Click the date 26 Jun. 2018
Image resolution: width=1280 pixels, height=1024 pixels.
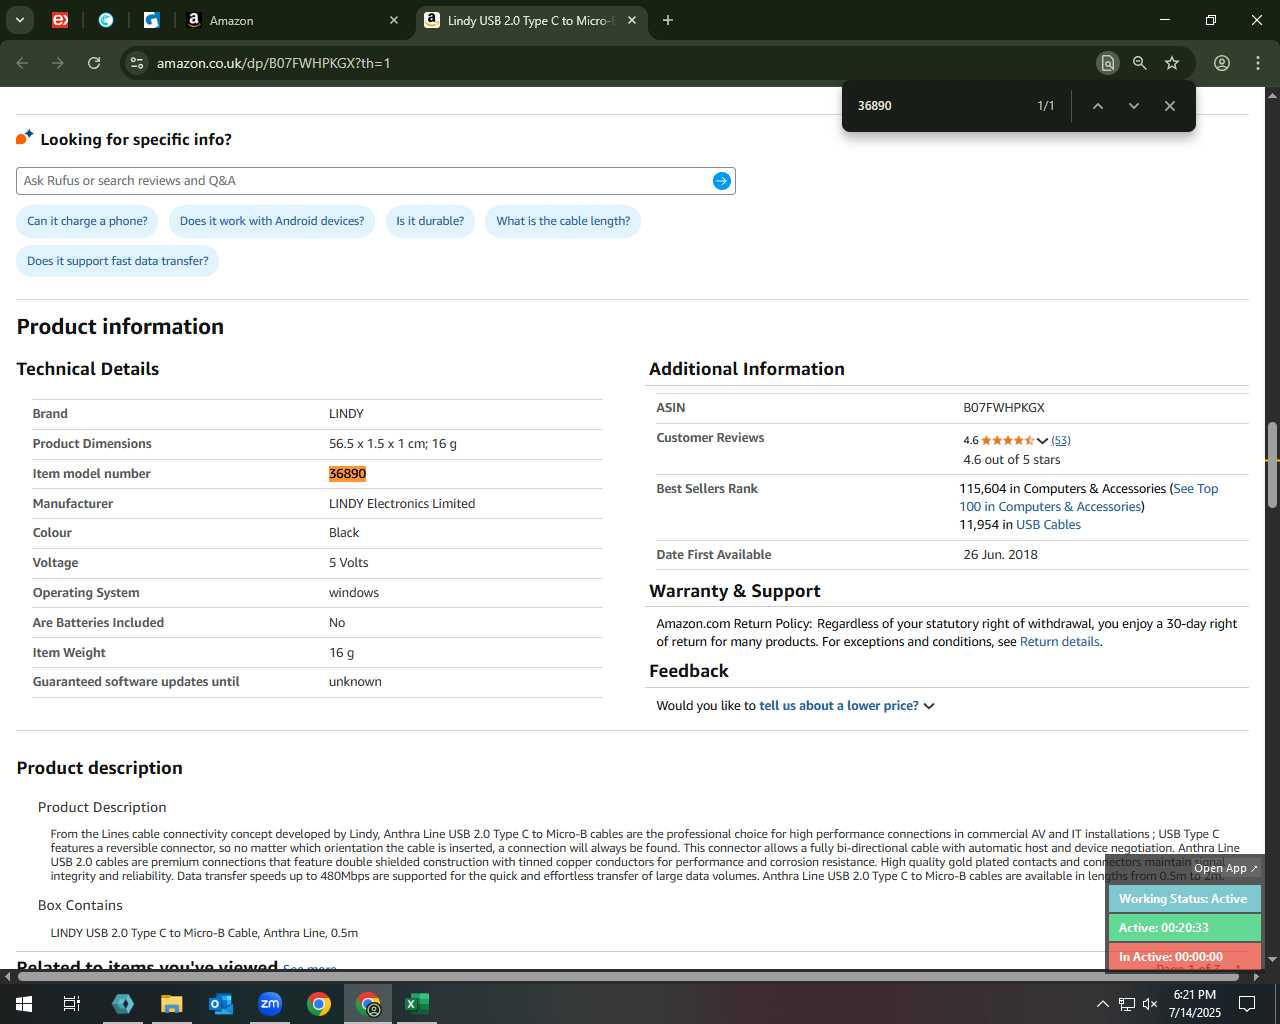(1000, 555)
